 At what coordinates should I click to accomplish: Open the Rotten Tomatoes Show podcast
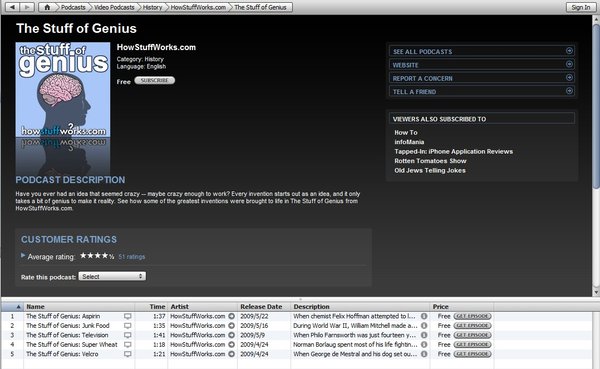coord(430,161)
